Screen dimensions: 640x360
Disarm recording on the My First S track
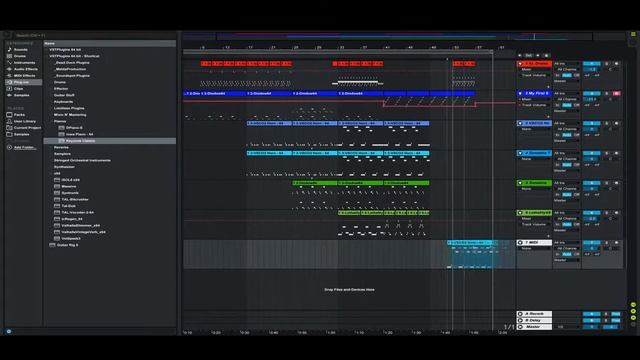[x=616, y=93]
